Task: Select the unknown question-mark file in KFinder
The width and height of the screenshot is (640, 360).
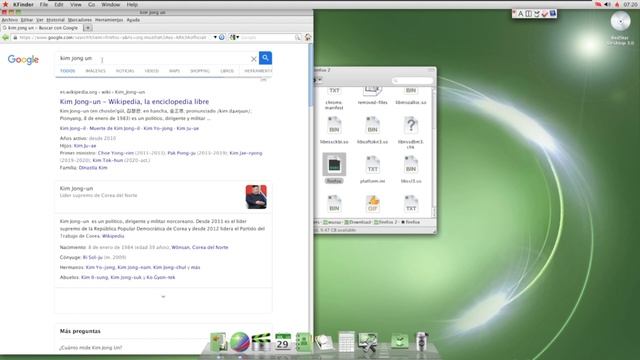Action: tap(411, 132)
